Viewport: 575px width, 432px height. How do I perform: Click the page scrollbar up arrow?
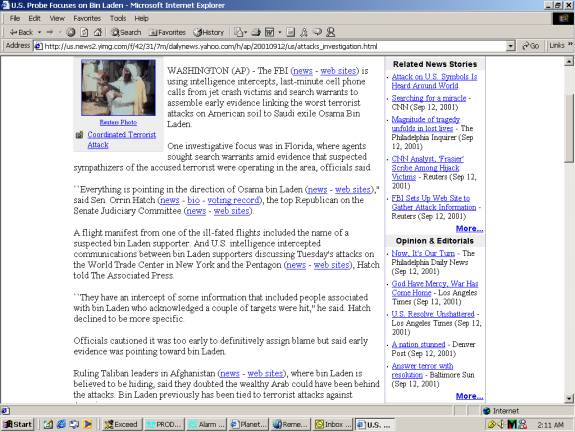(569, 61)
